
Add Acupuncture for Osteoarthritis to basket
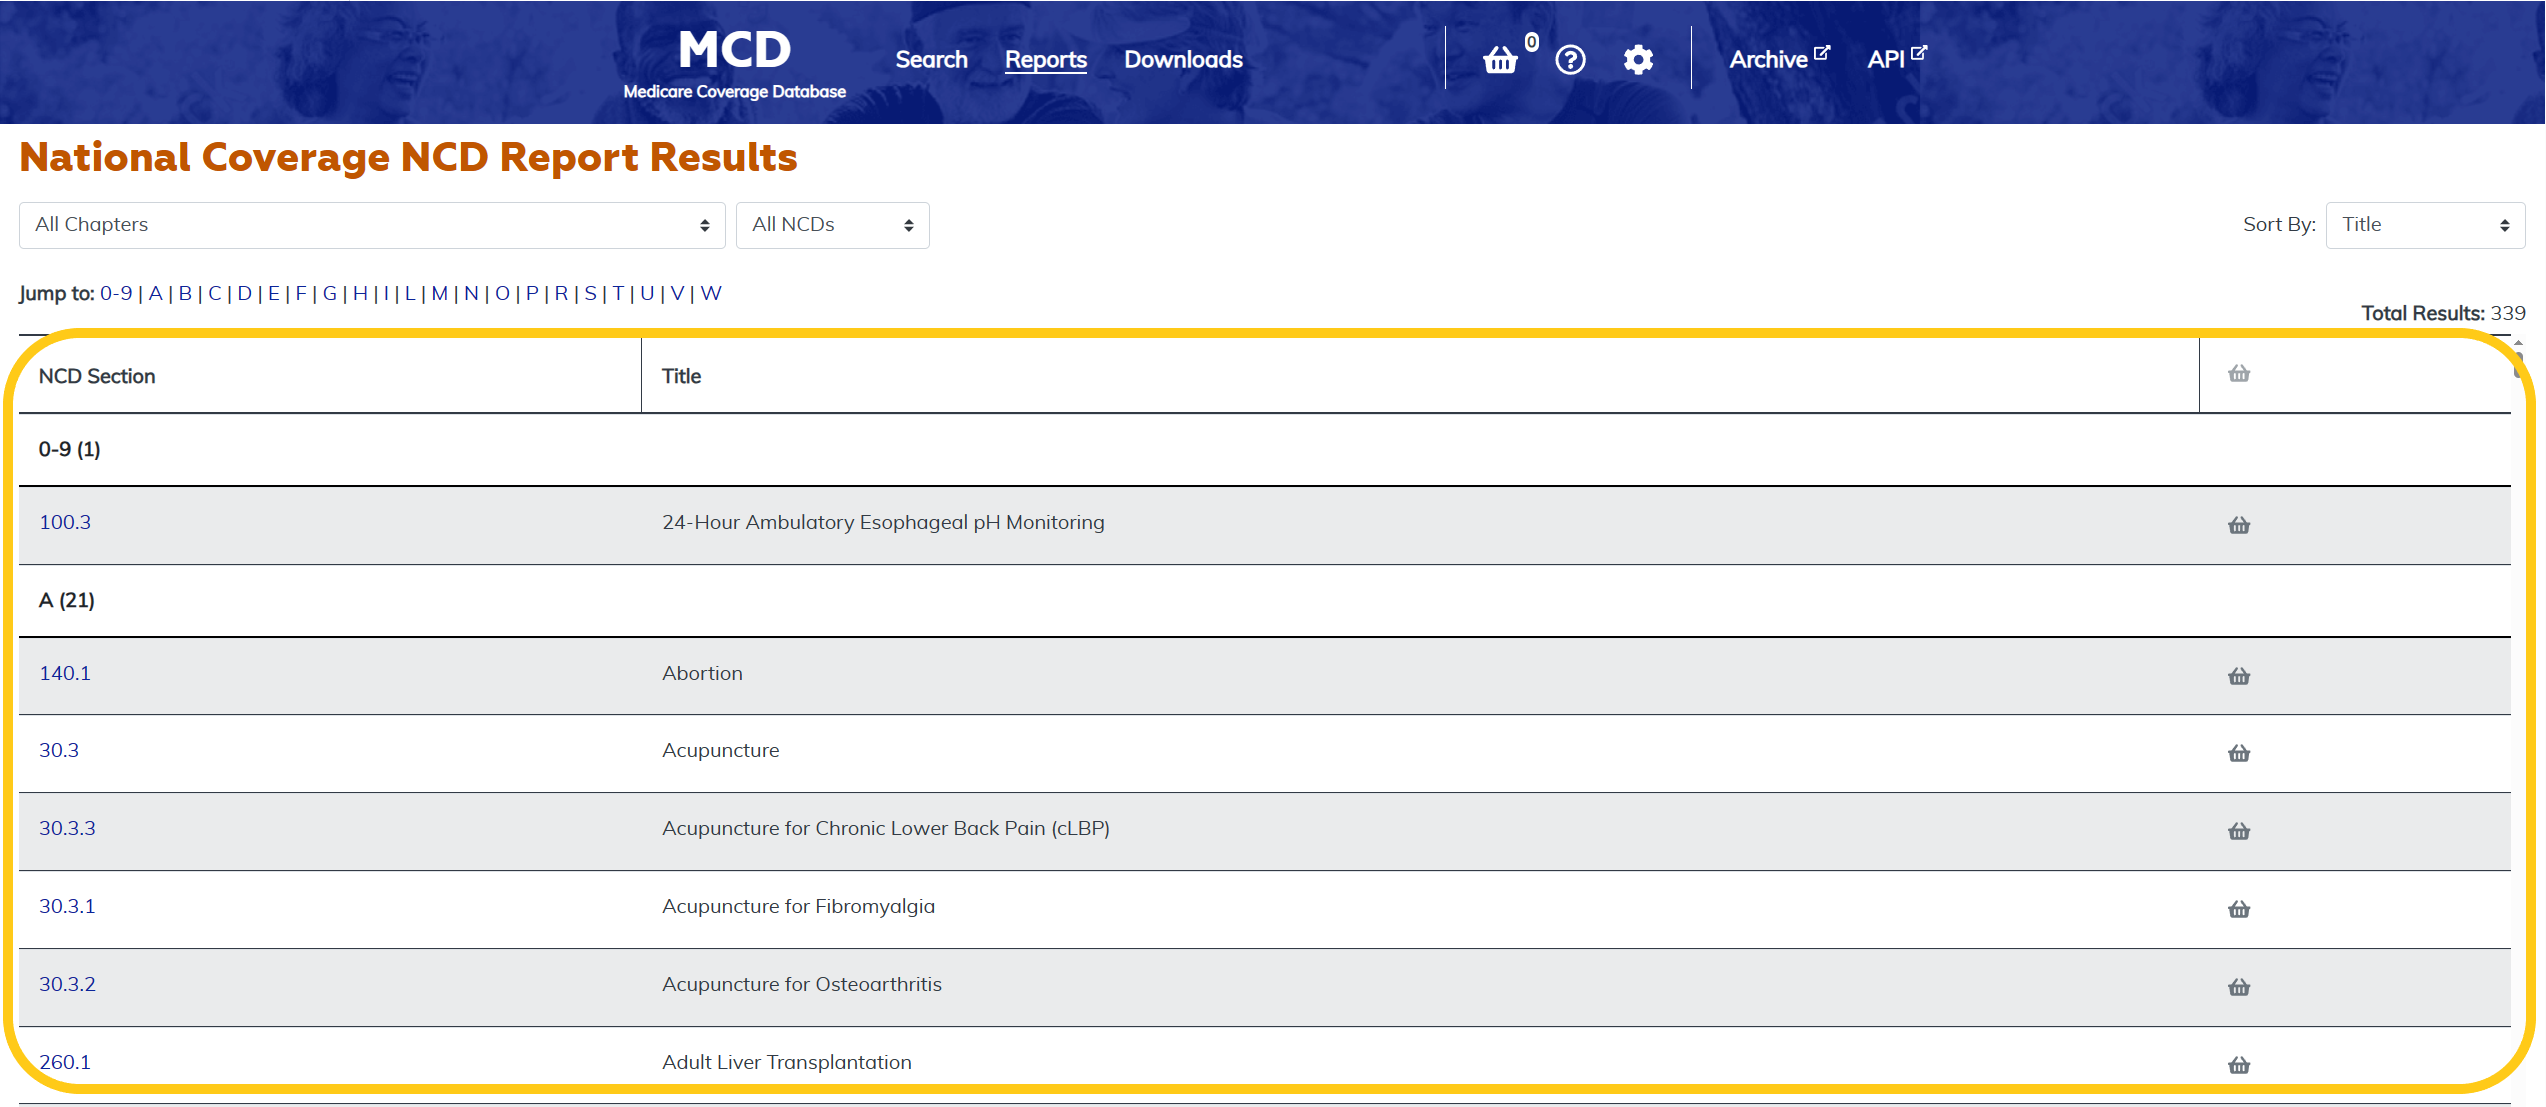2239,987
